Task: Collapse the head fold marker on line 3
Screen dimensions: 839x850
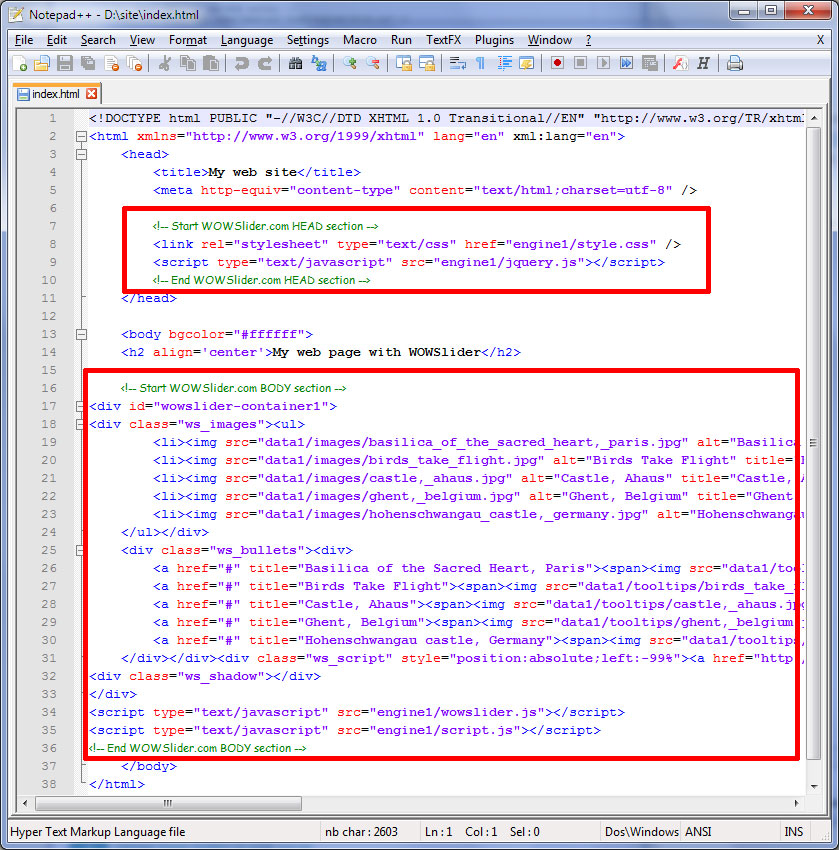Action: pos(81,154)
